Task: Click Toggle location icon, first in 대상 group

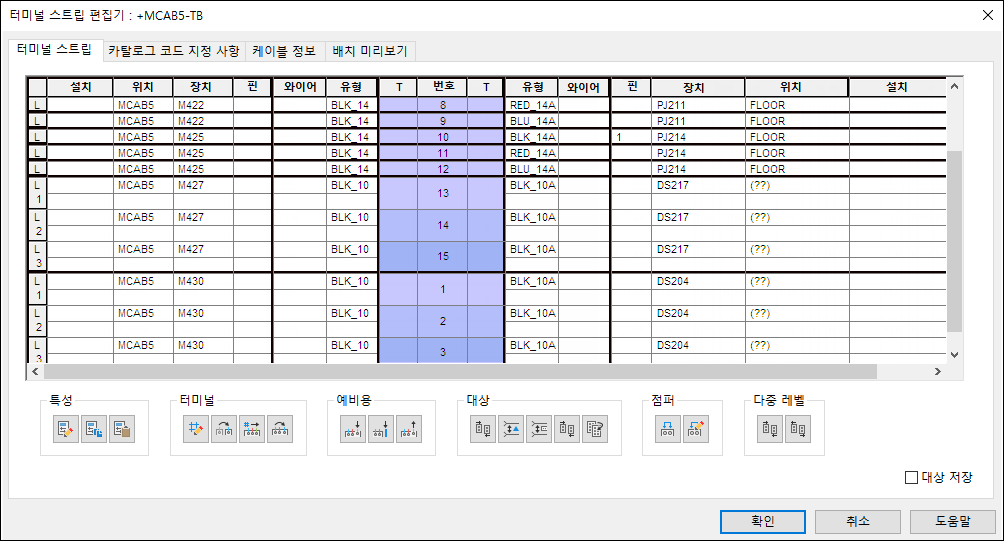Action: (x=483, y=429)
